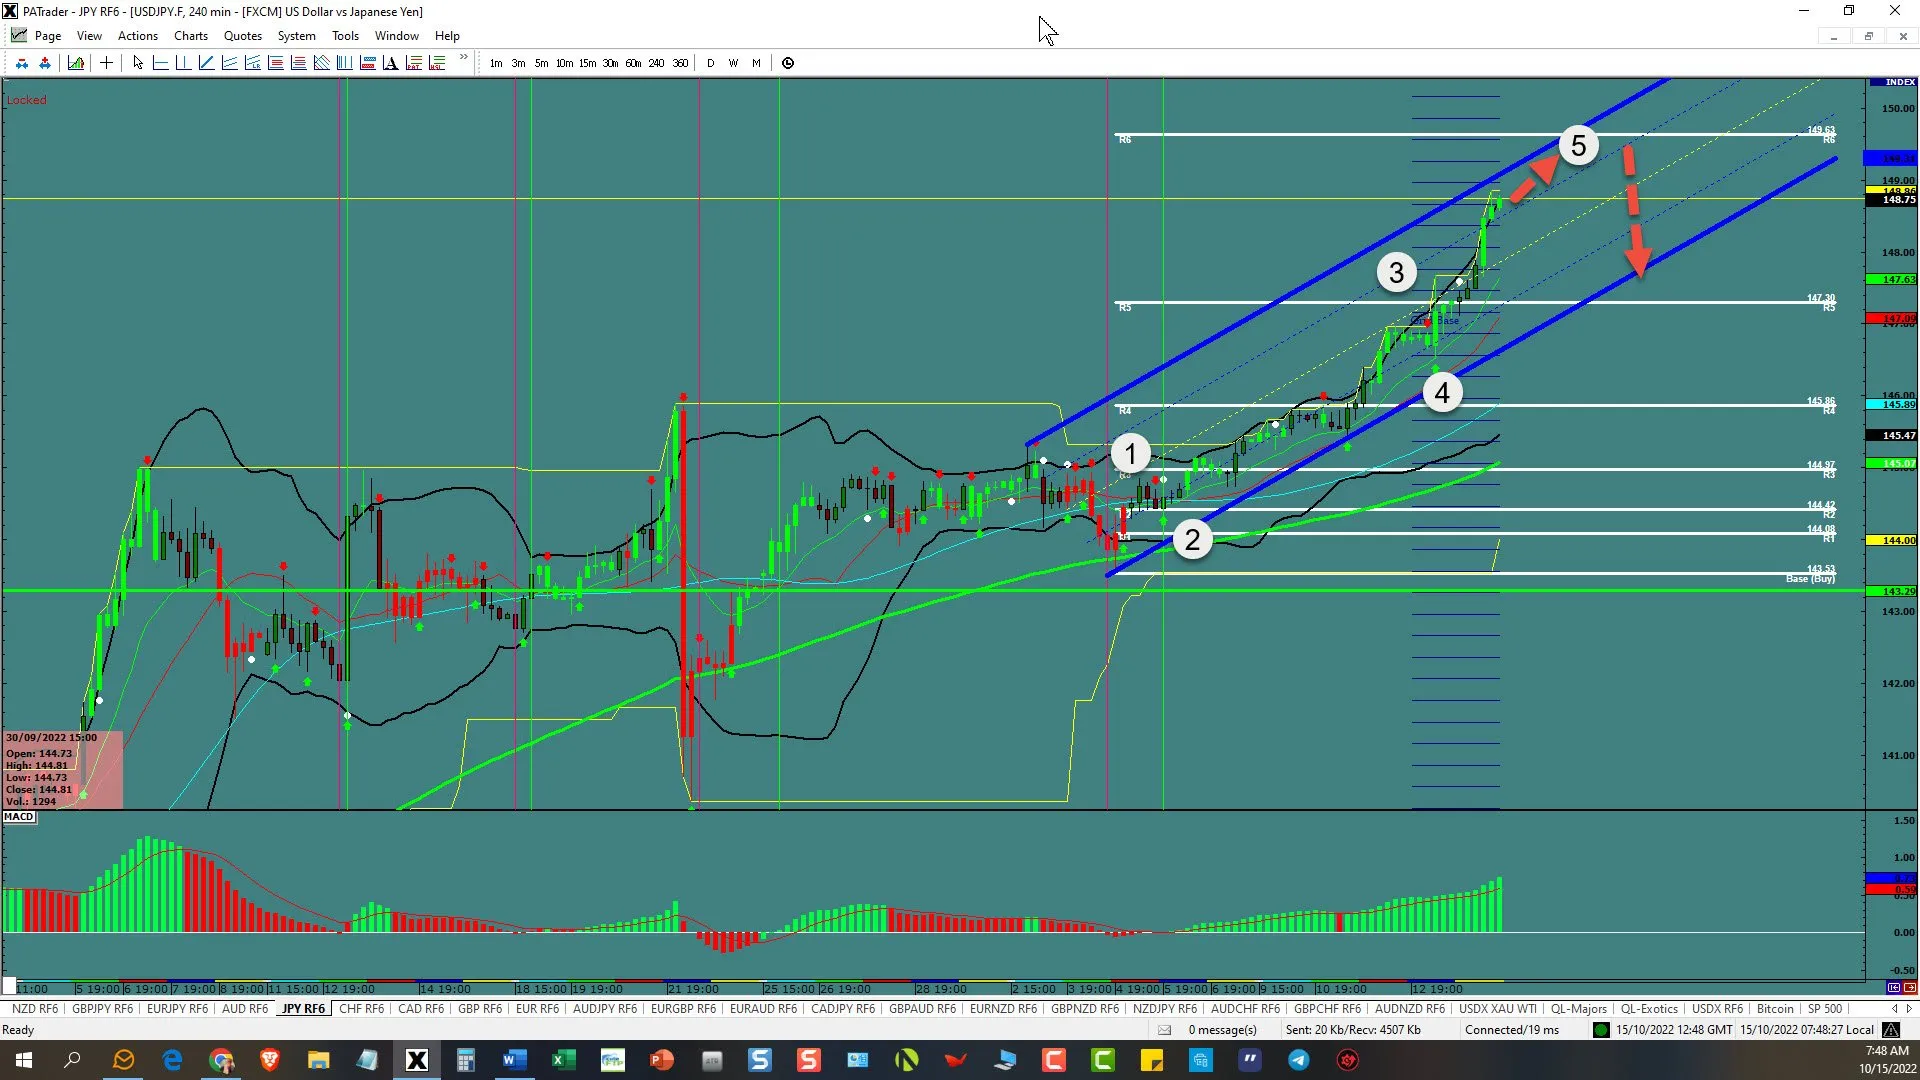The image size is (1920, 1080).
Task: Select the parallel channel lines tool
Action: click(229, 63)
